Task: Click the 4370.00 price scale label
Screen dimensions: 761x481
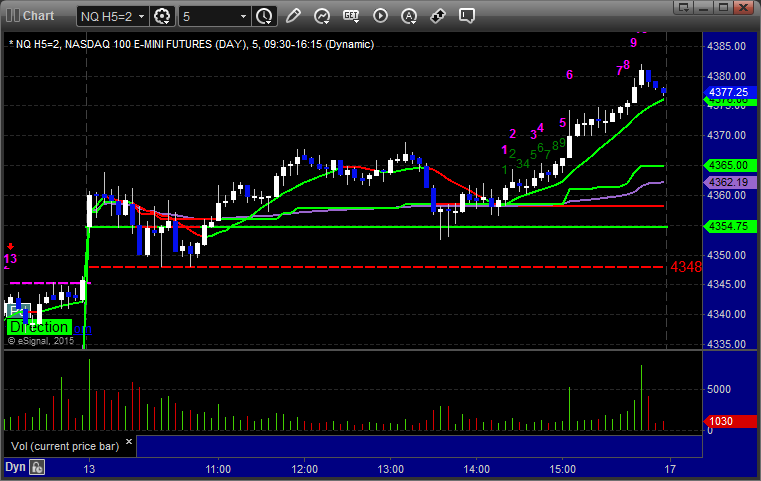Action: pos(727,135)
